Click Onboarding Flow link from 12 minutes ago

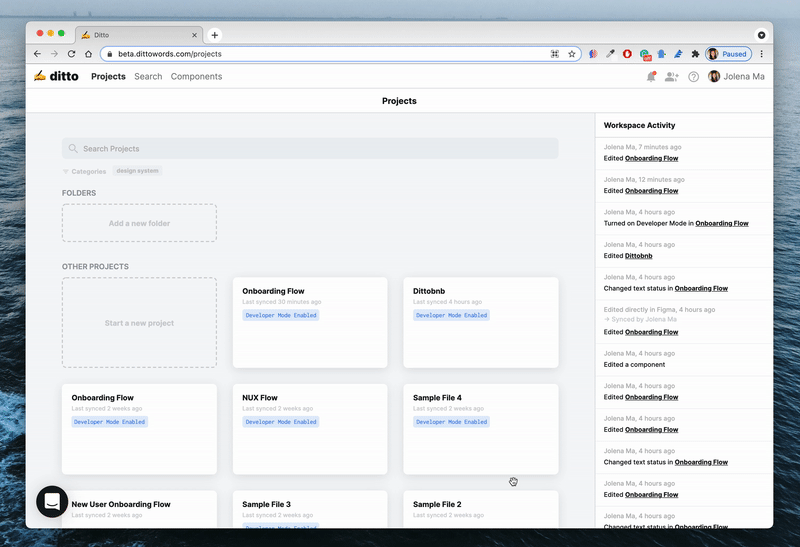[652, 191]
